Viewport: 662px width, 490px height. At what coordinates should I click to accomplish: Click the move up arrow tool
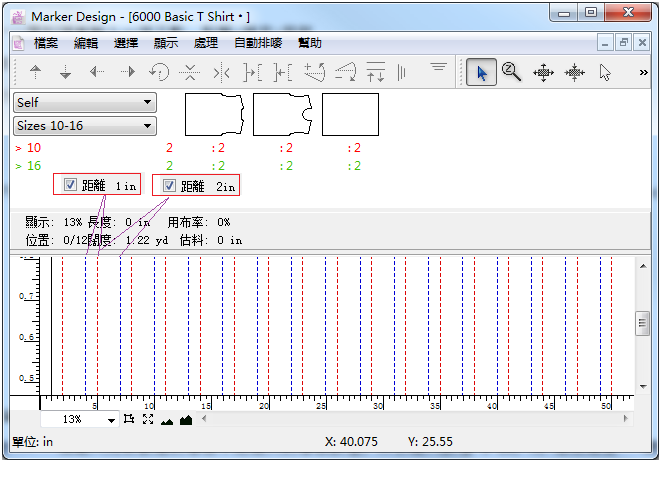pyautogui.click(x=36, y=72)
